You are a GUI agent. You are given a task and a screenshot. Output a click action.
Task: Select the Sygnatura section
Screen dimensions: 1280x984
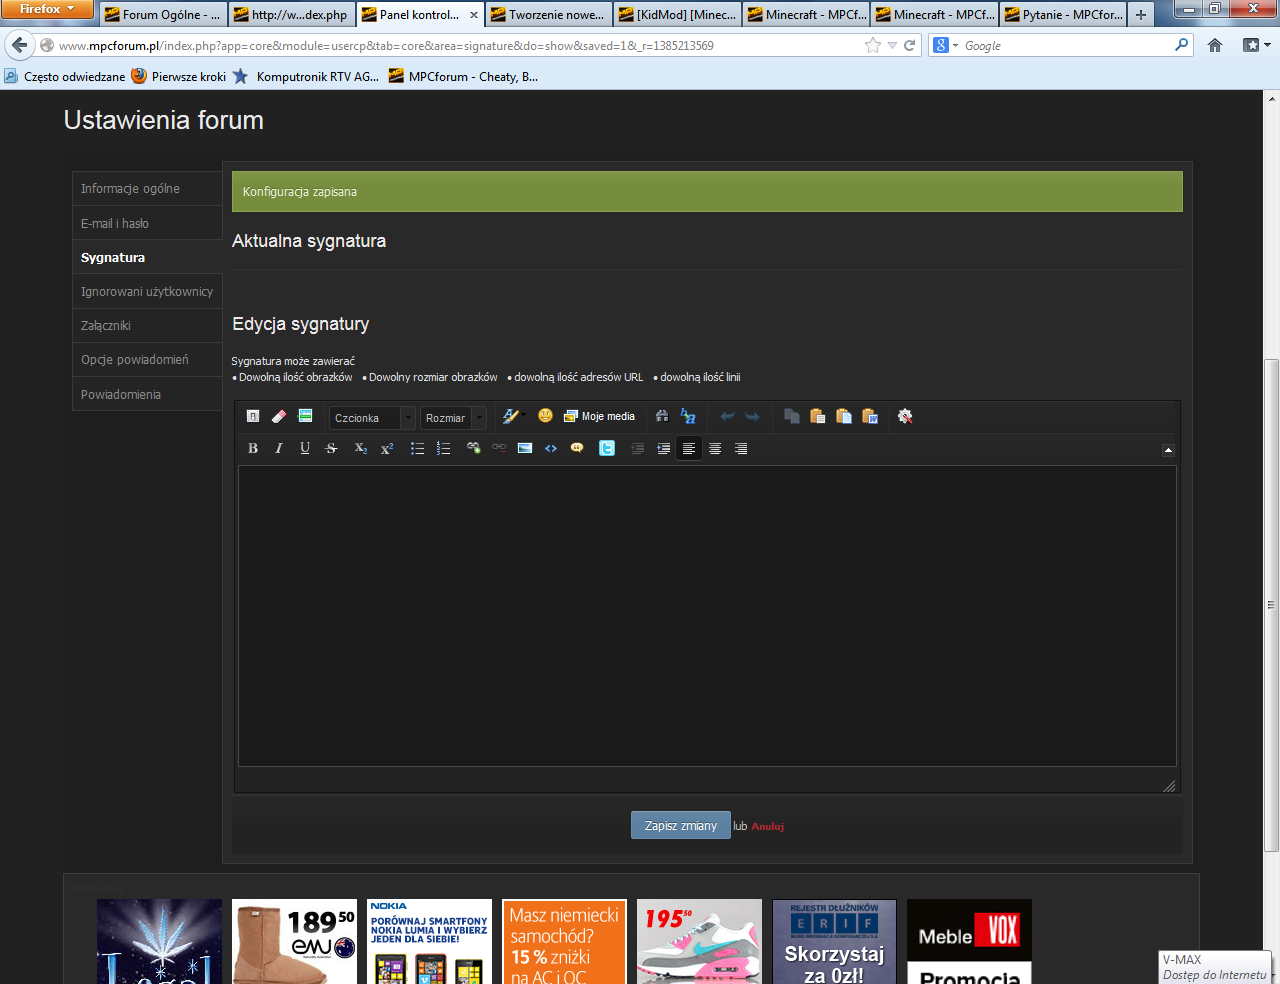coord(147,257)
